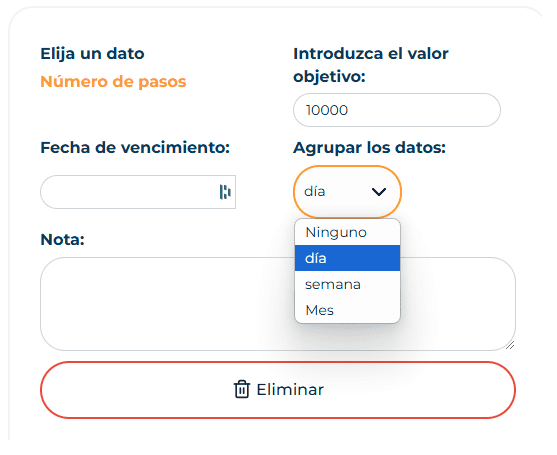The image size is (557, 455).
Task: Click inside the Fecha de vencimiento date field
Action: pyautogui.click(x=138, y=192)
